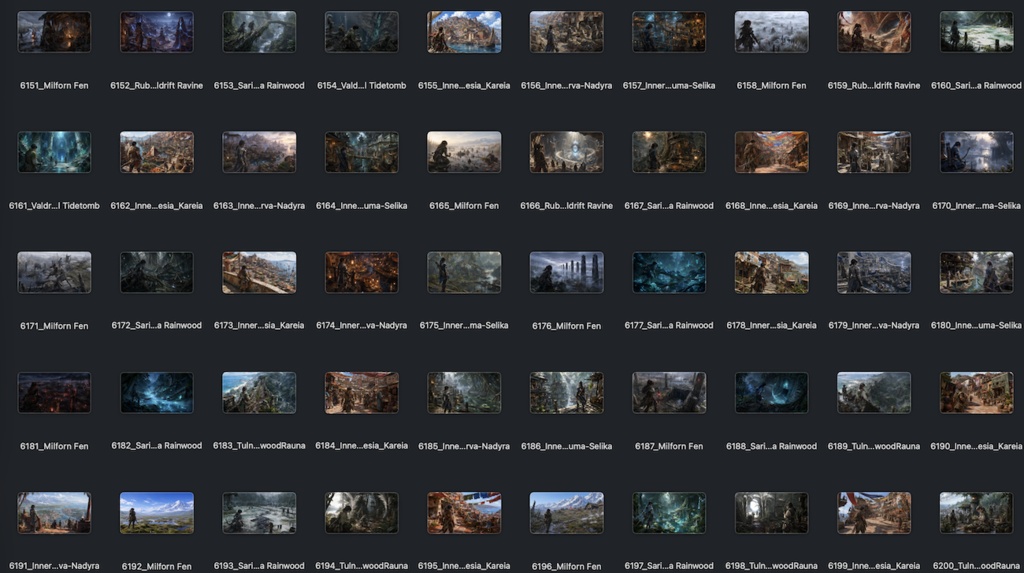
Task: Click the label 6186_Inne...uma-Selika
Action: (x=566, y=446)
